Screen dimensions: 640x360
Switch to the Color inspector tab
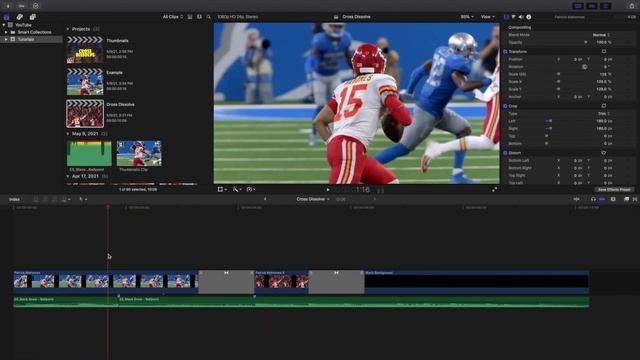pos(513,17)
